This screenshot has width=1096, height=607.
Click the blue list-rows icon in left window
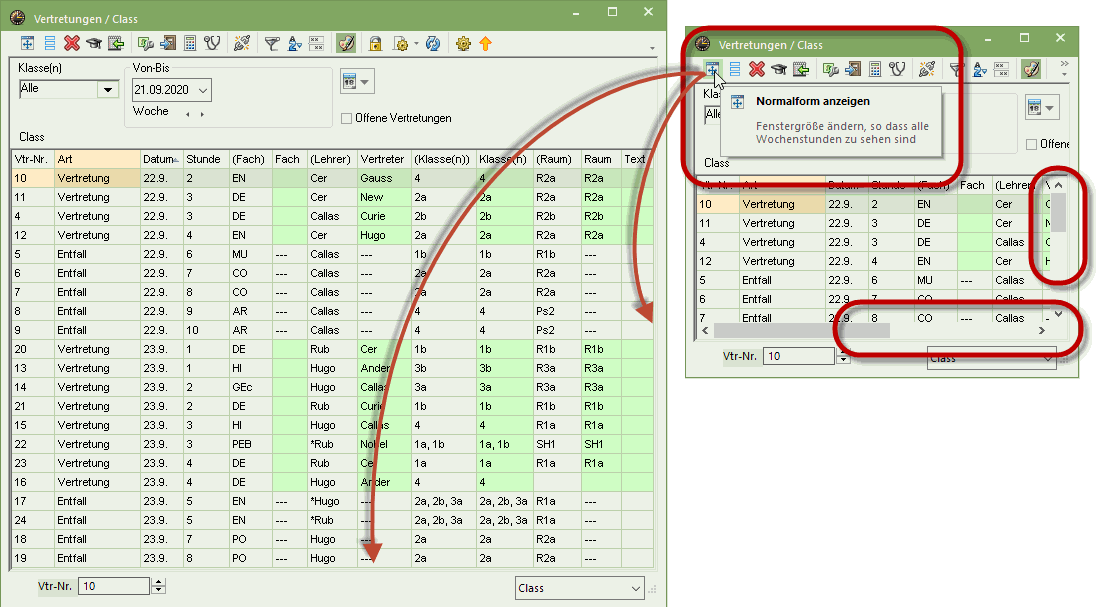tap(50, 43)
